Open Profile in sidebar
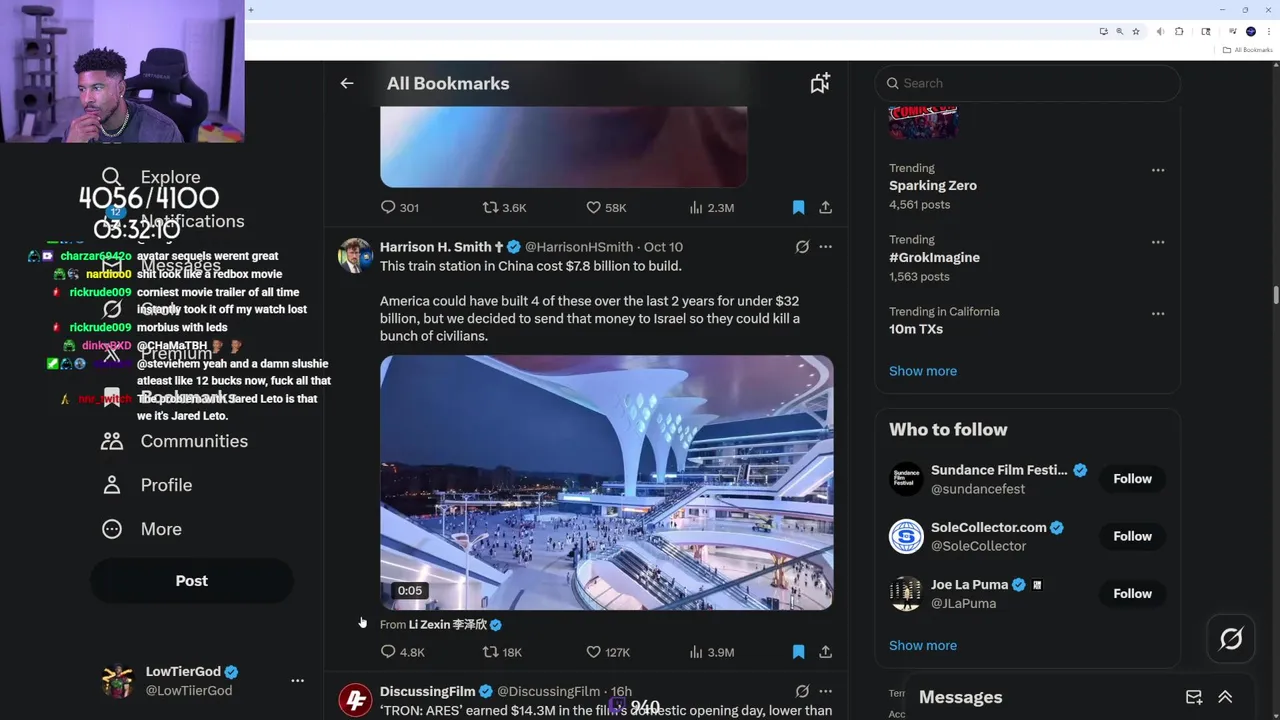Image resolution: width=1280 pixels, height=720 pixels. tap(147, 485)
